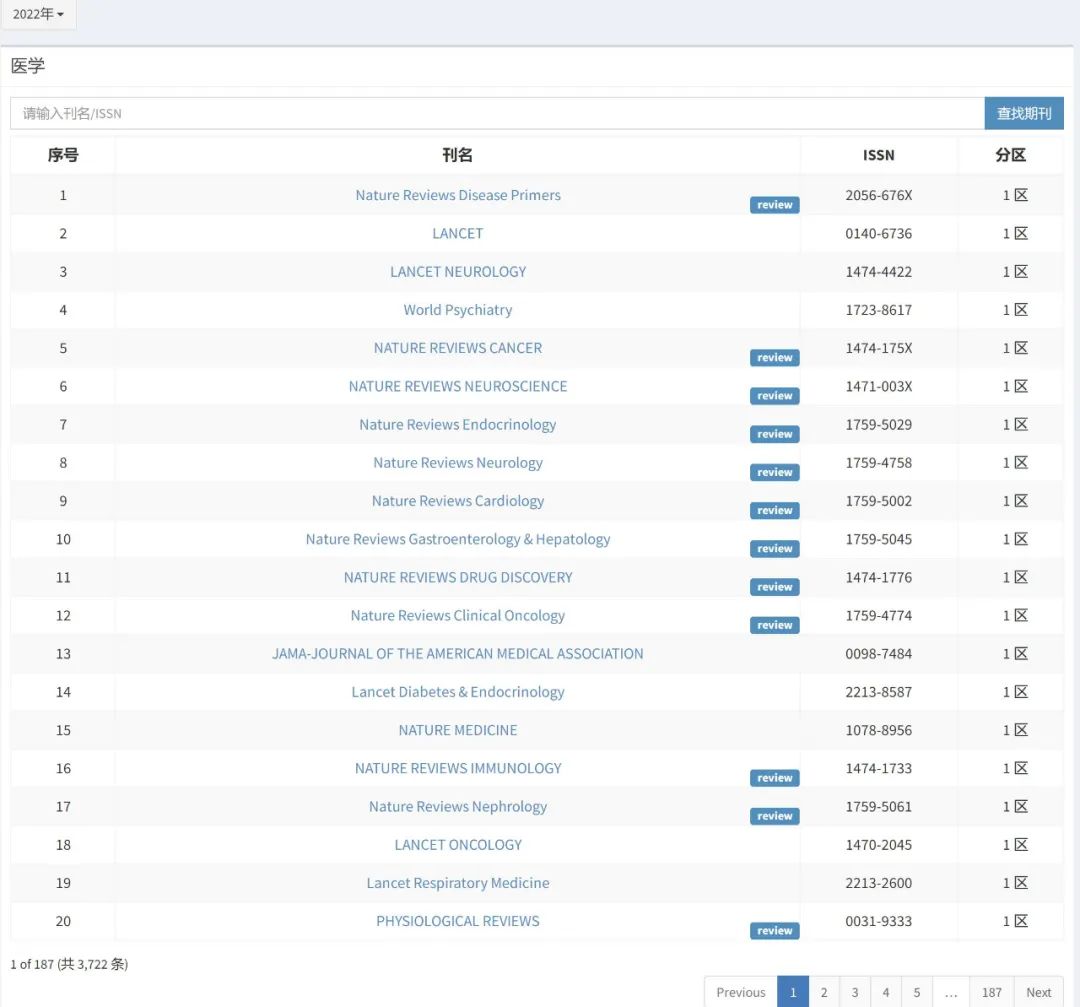The height and width of the screenshot is (1007, 1080).
Task: Open Nature Reviews Disease Primers link
Action: (457, 195)
